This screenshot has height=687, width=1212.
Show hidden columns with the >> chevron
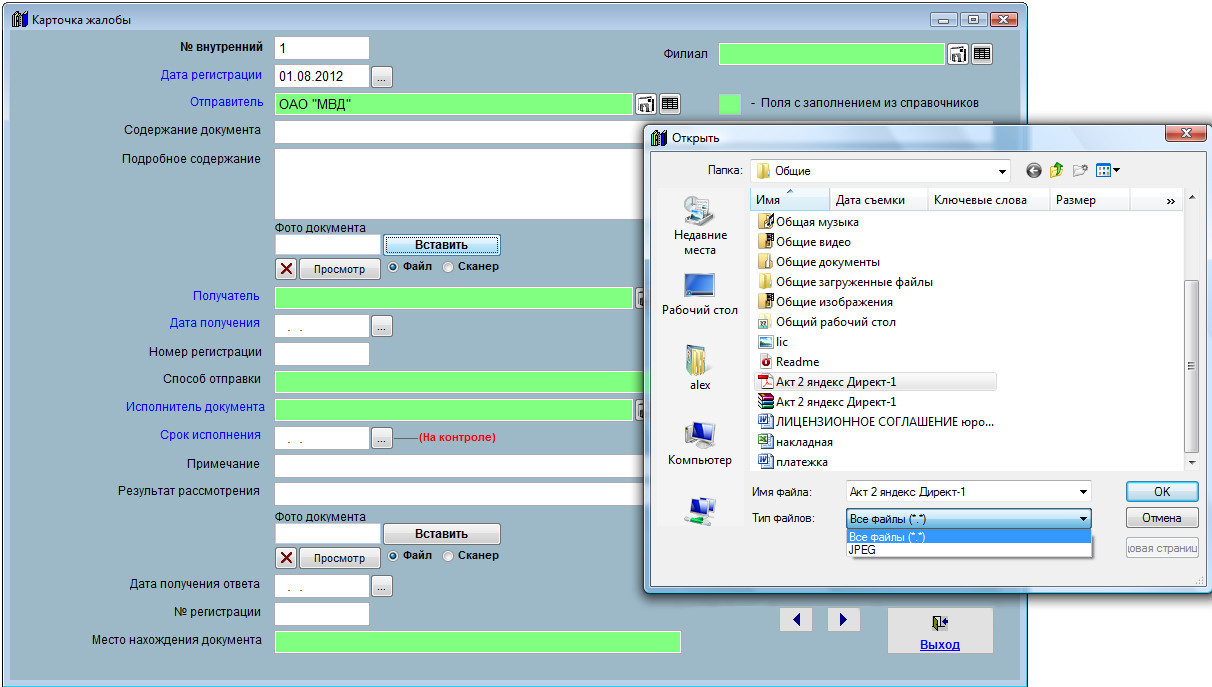coord(1171,201)
